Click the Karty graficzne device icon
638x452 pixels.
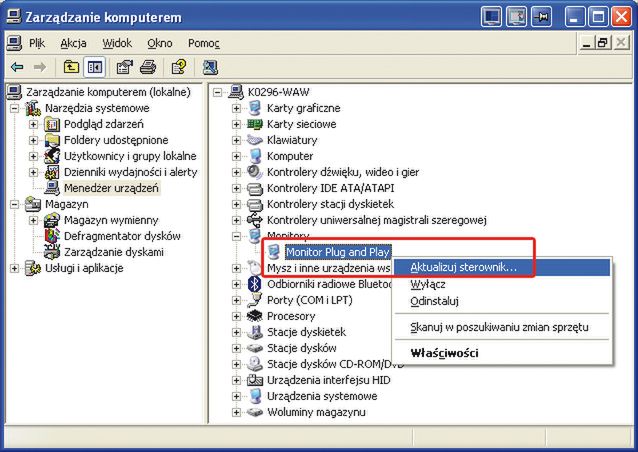point(255,108)
